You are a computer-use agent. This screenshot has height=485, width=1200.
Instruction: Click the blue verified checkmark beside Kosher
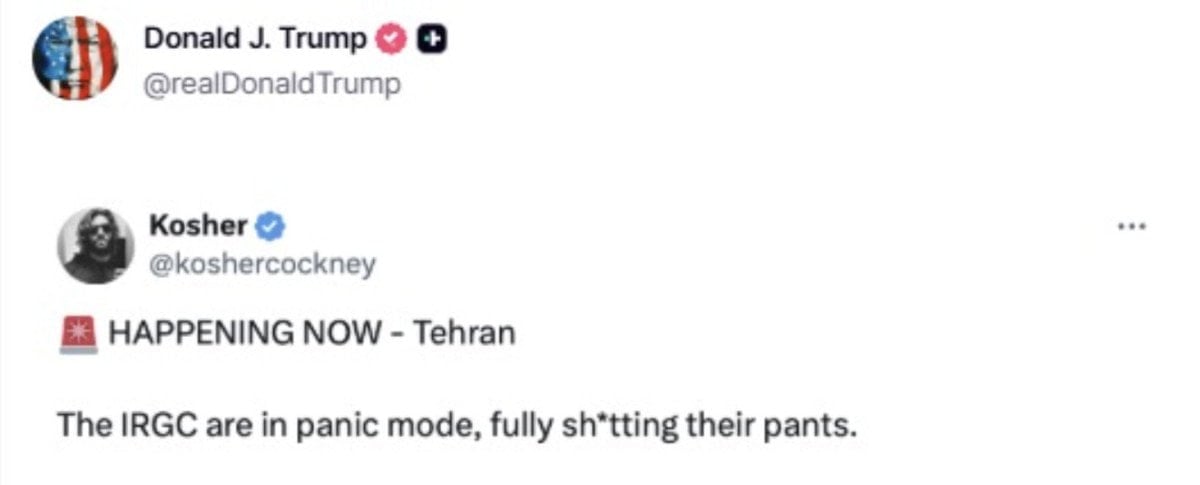(272, 227)
